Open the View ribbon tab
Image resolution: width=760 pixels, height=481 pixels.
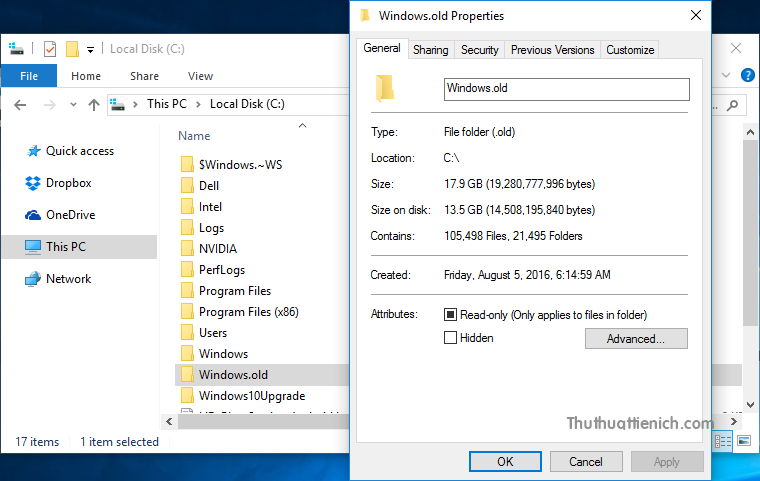tap(200, 76)
